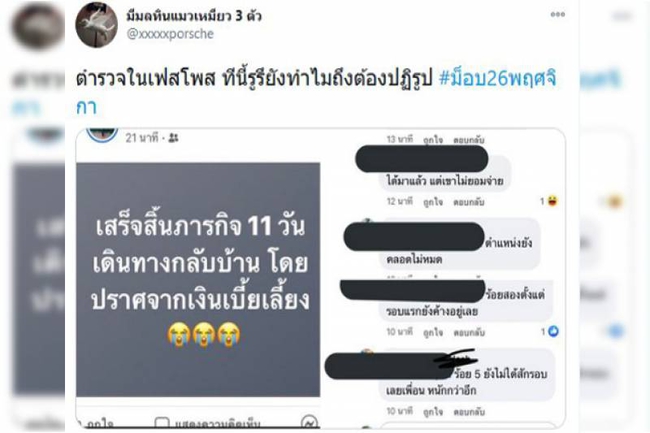Open the author's Thai display name

click(194, 16)
